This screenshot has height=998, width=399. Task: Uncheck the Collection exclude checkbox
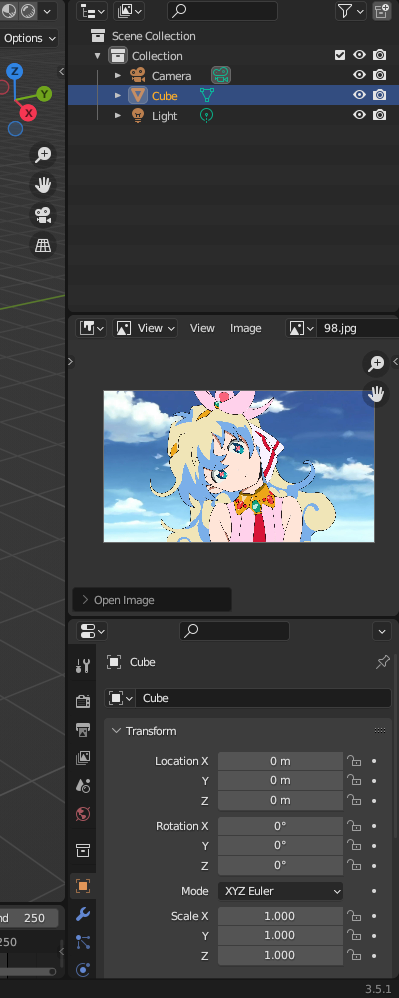[340, 55]
